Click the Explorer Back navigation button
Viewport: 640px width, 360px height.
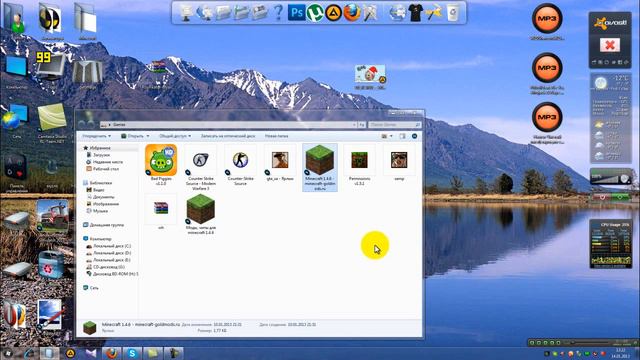(81, 124)
